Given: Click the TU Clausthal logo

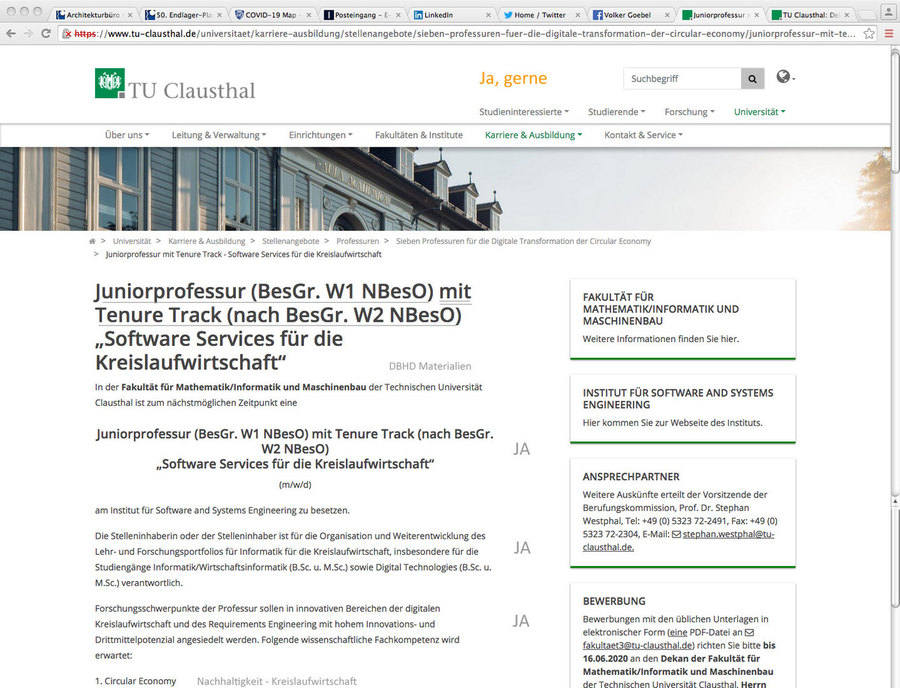Looking at the screenshot, I should point(174,84).
